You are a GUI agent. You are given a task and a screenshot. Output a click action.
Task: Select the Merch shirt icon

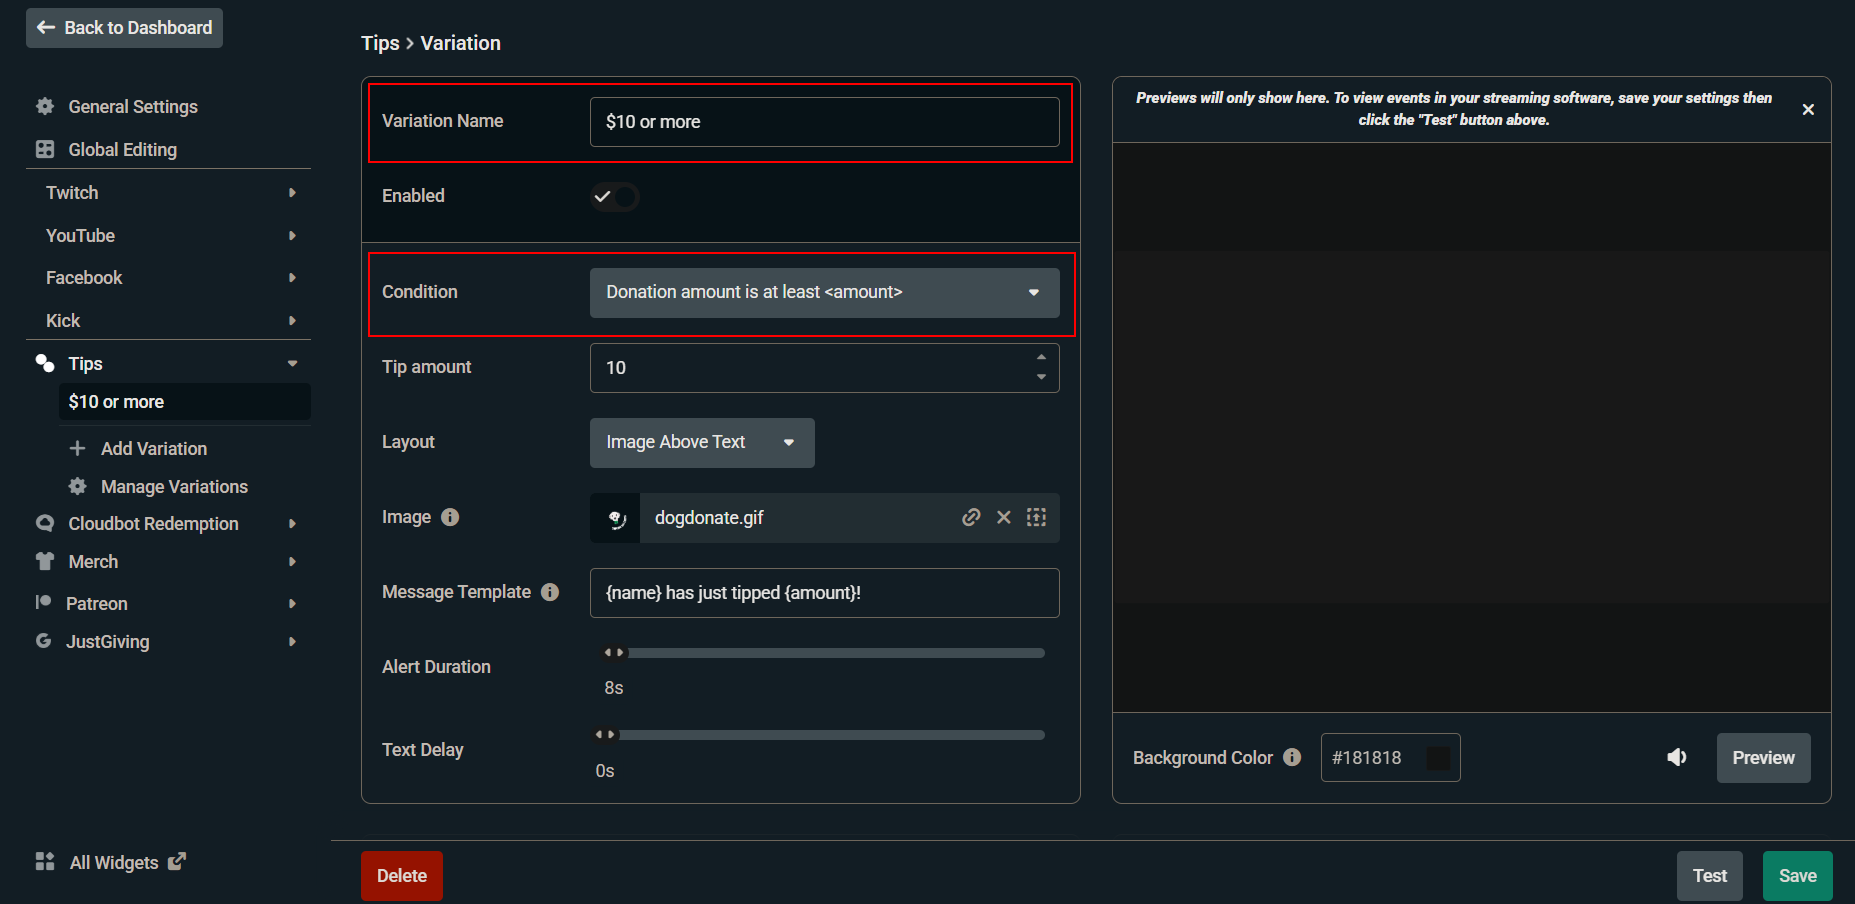[x=44, y=561]
